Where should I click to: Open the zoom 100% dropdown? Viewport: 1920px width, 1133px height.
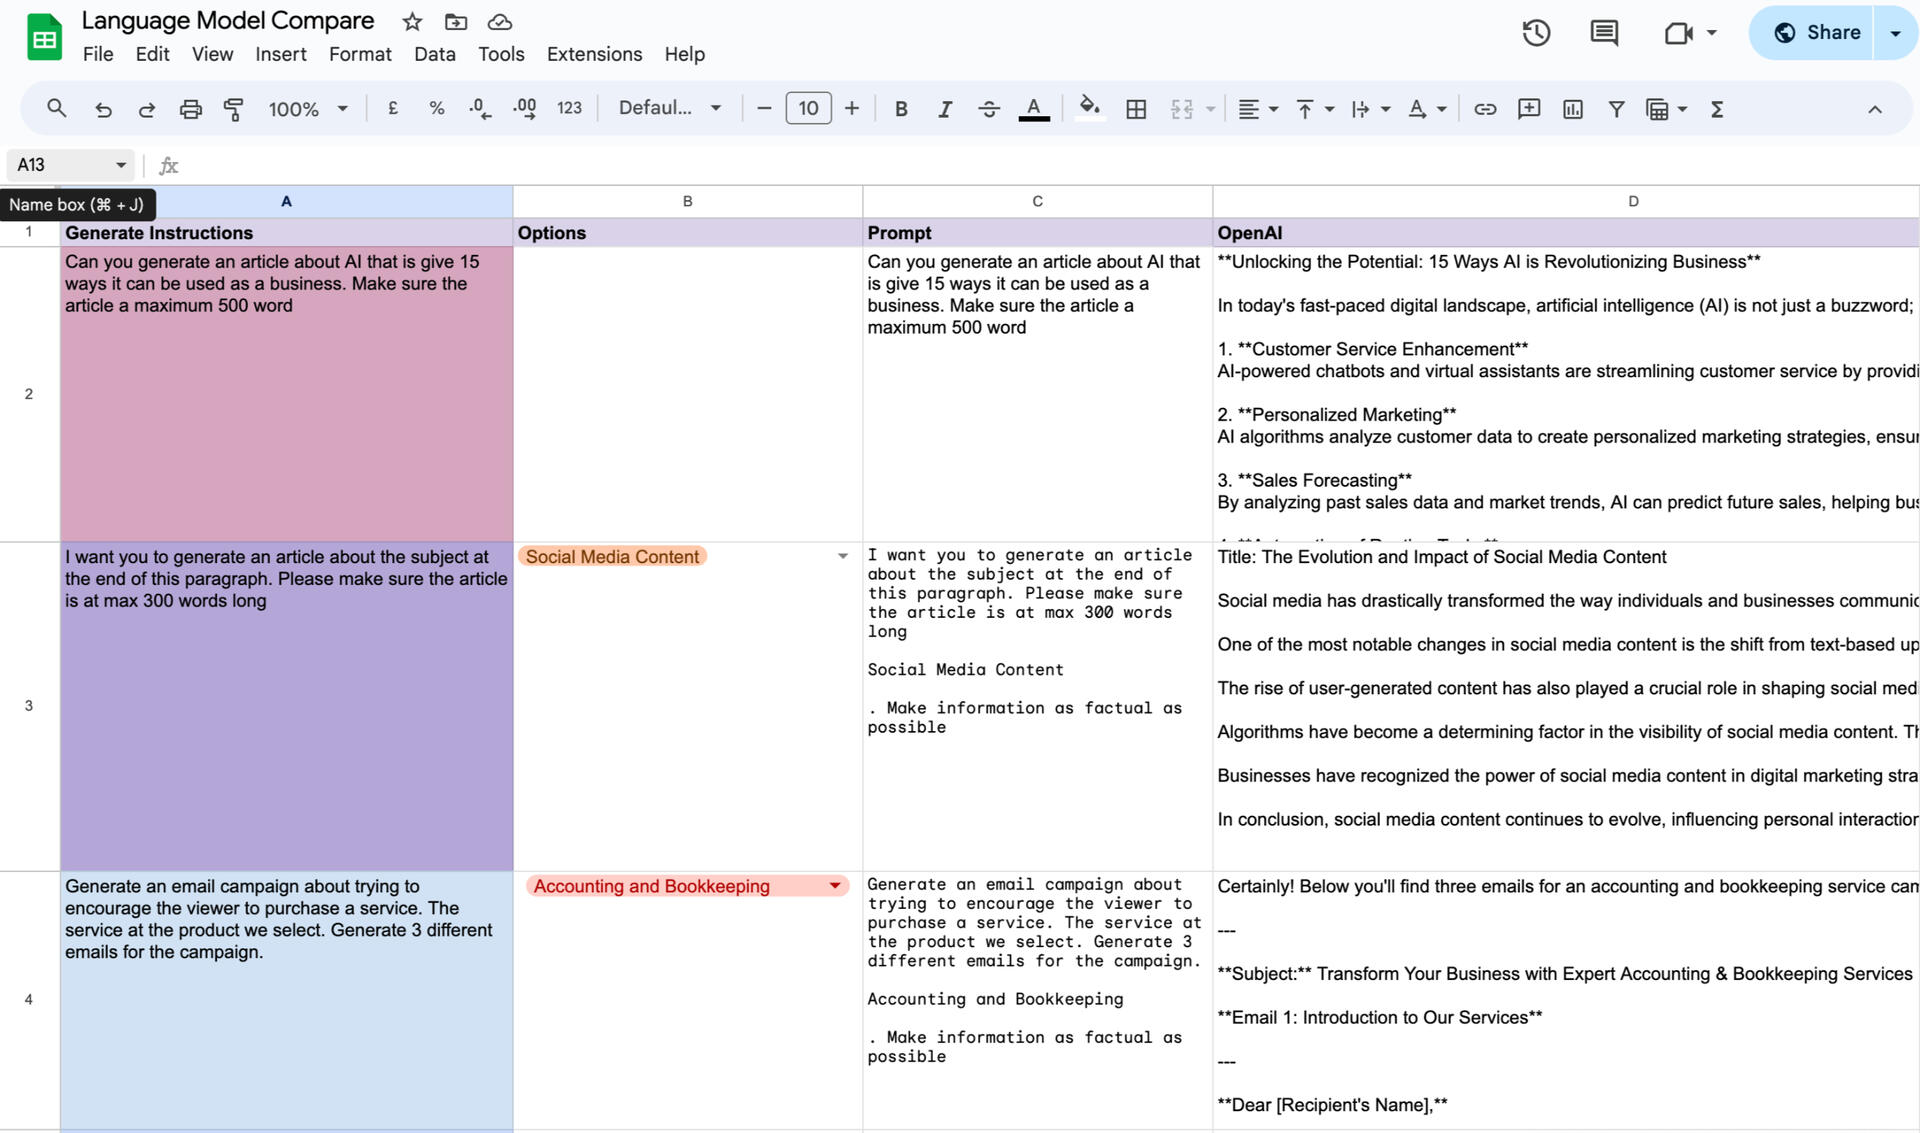[x=307, y=109]
